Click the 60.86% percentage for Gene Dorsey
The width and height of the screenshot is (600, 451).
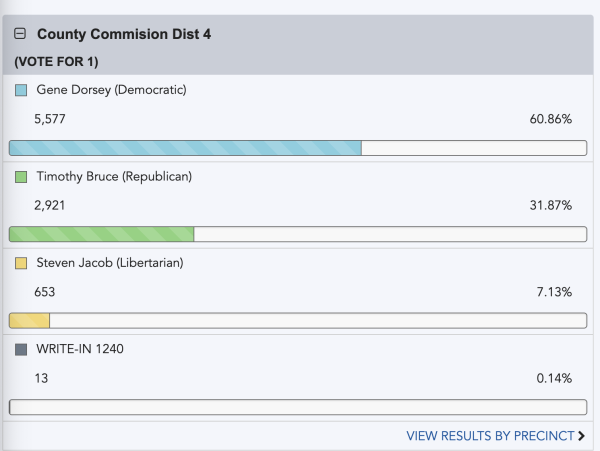point(550,120)
